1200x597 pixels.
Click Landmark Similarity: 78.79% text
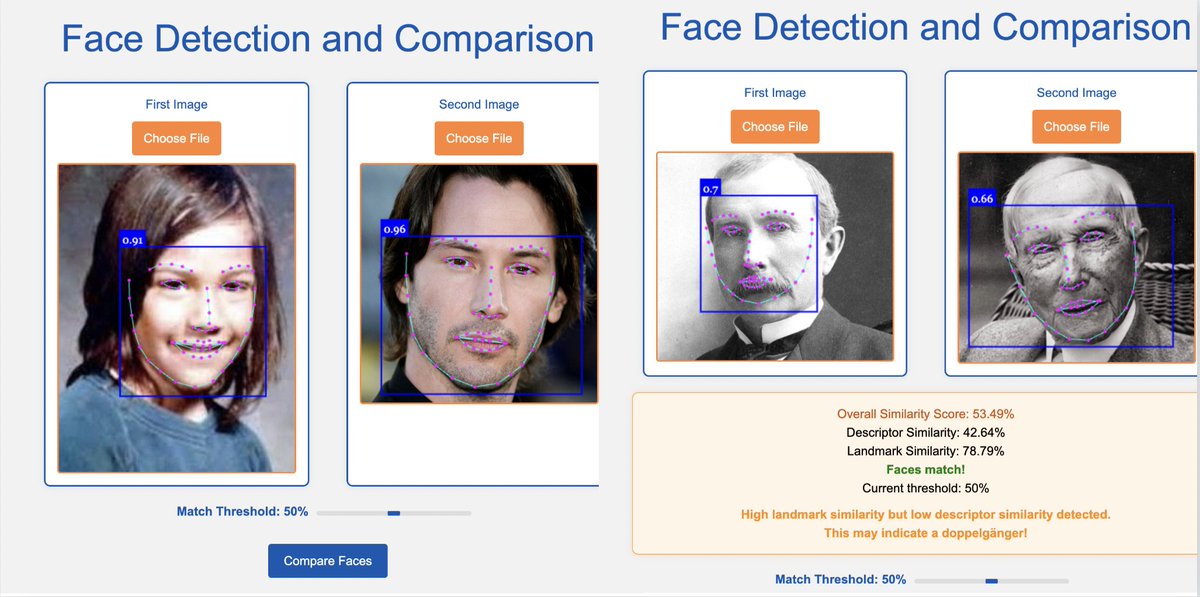926,451
